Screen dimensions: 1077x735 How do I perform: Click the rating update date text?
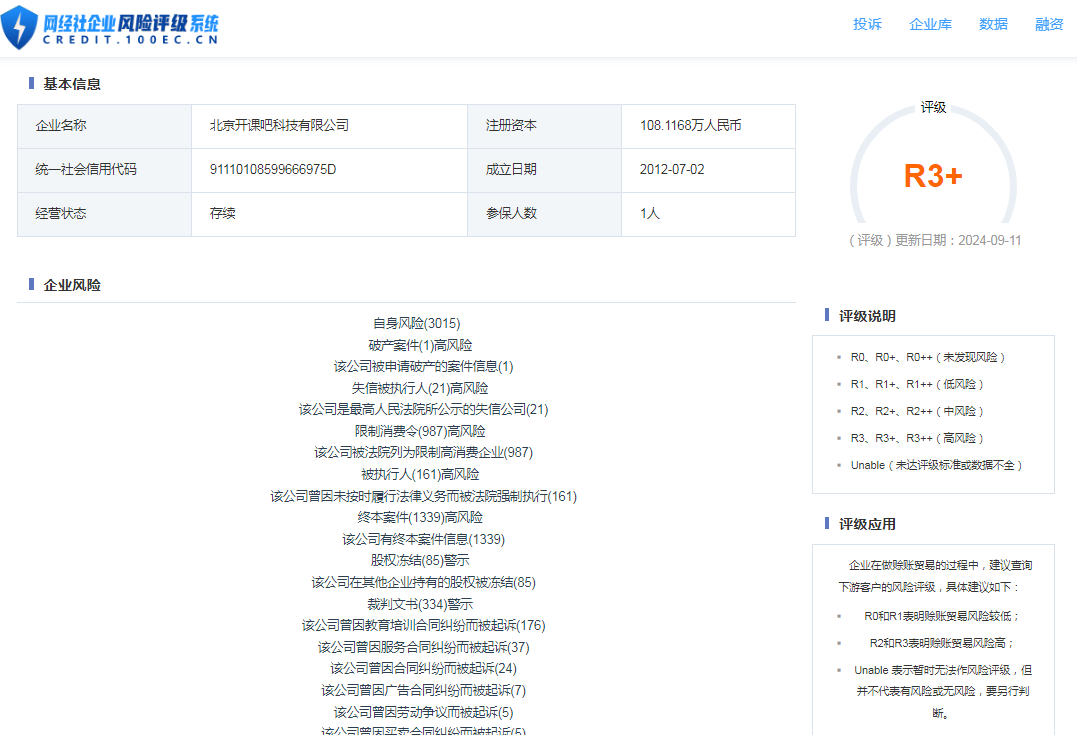(x=934, y=241)
